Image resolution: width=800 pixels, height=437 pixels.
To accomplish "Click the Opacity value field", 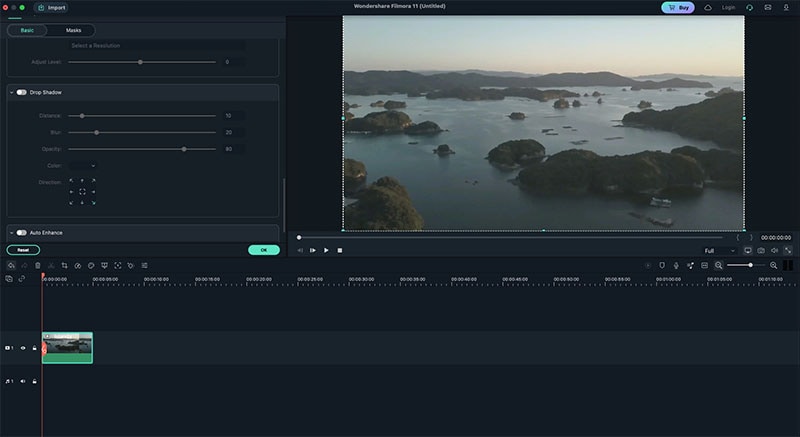I will 232,149.
